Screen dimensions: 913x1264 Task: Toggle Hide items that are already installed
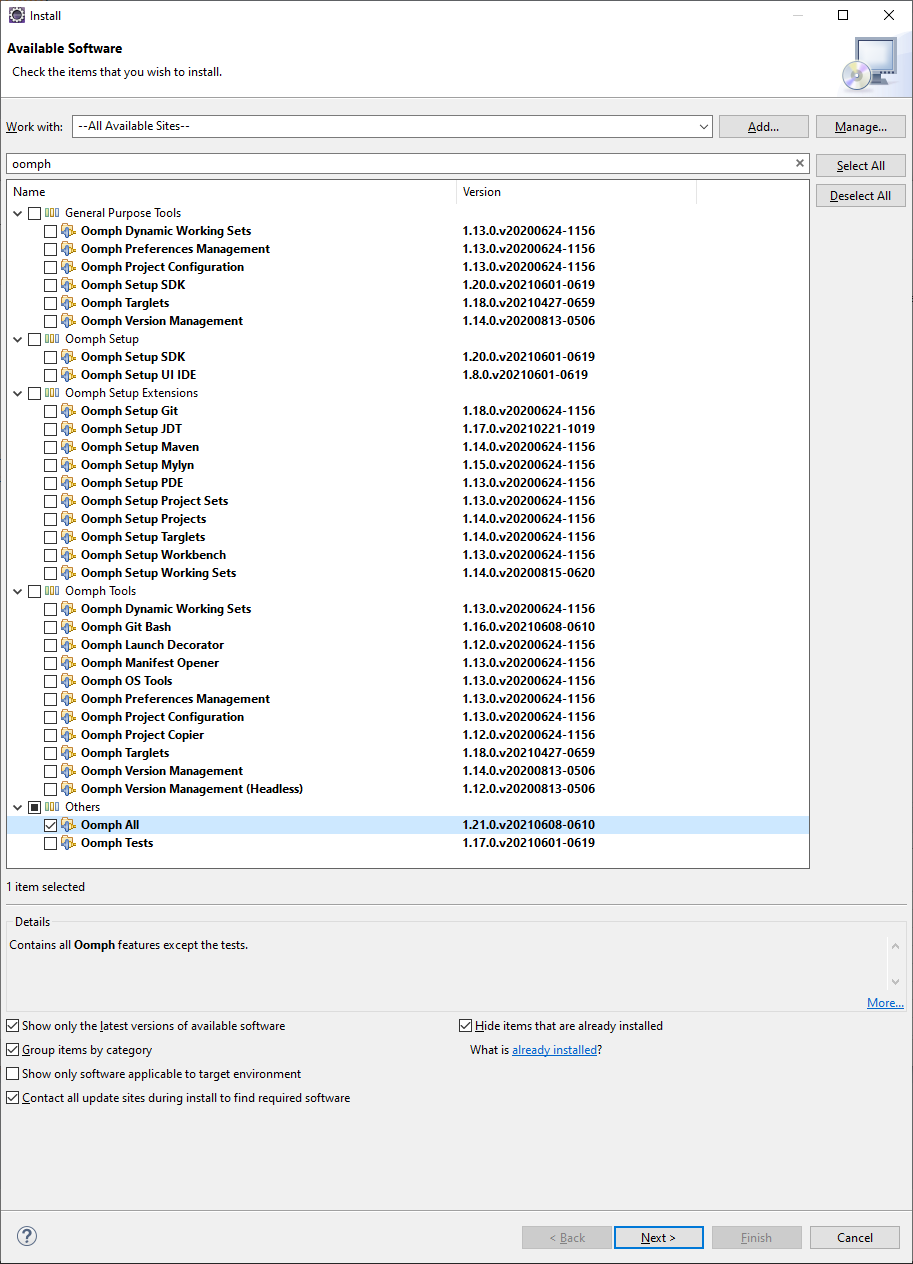coord(465,1026)
